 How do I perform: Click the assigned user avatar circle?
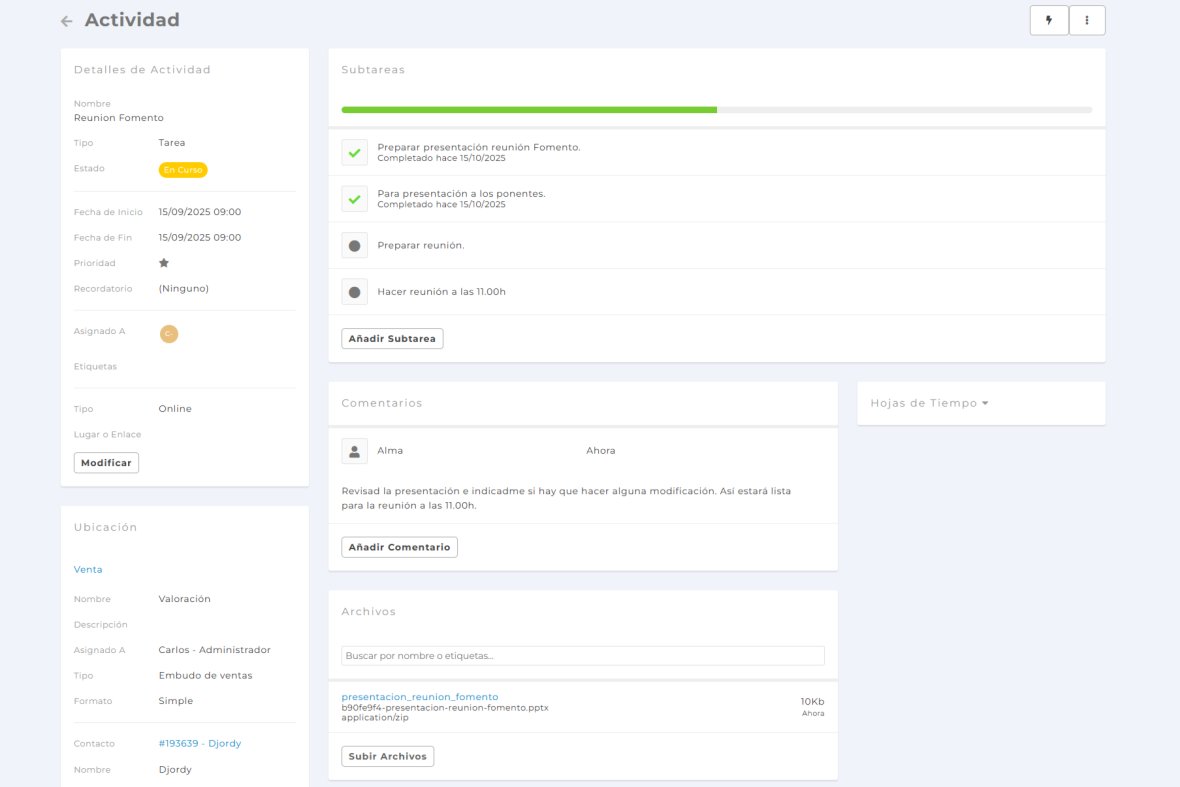coord(169,334)
